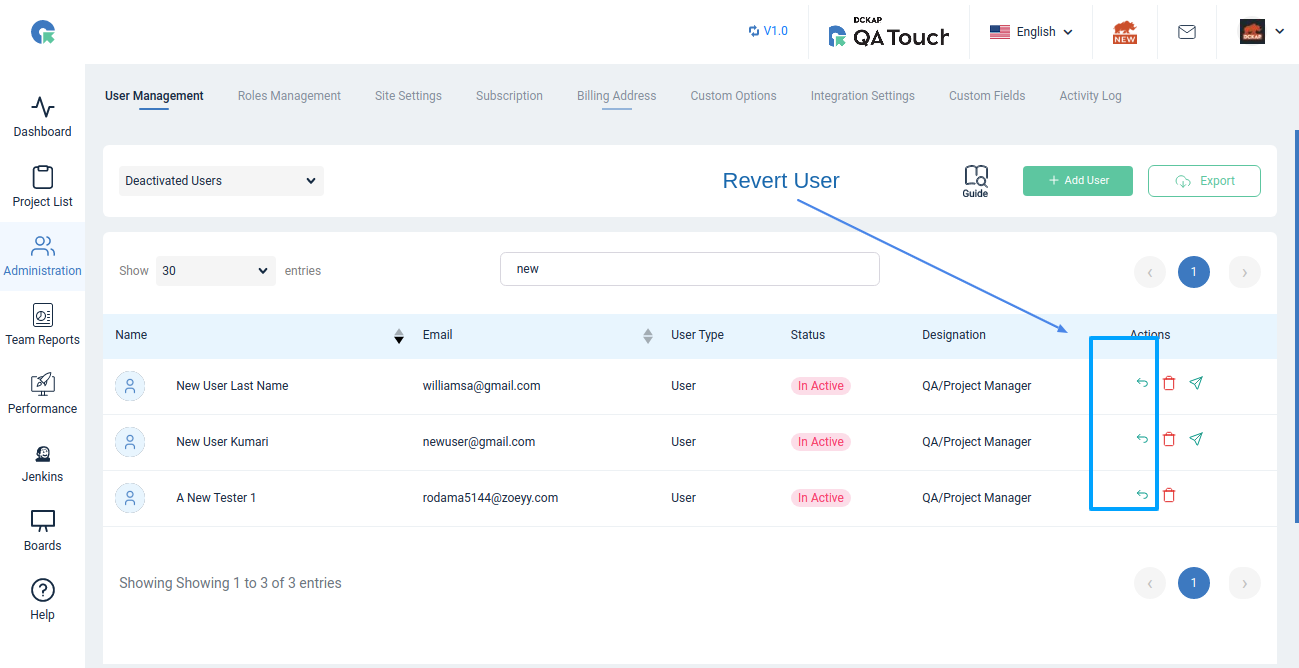1299x668 pixels.
Task: Revert user New User Last Name
Action: coord(1142,383)
